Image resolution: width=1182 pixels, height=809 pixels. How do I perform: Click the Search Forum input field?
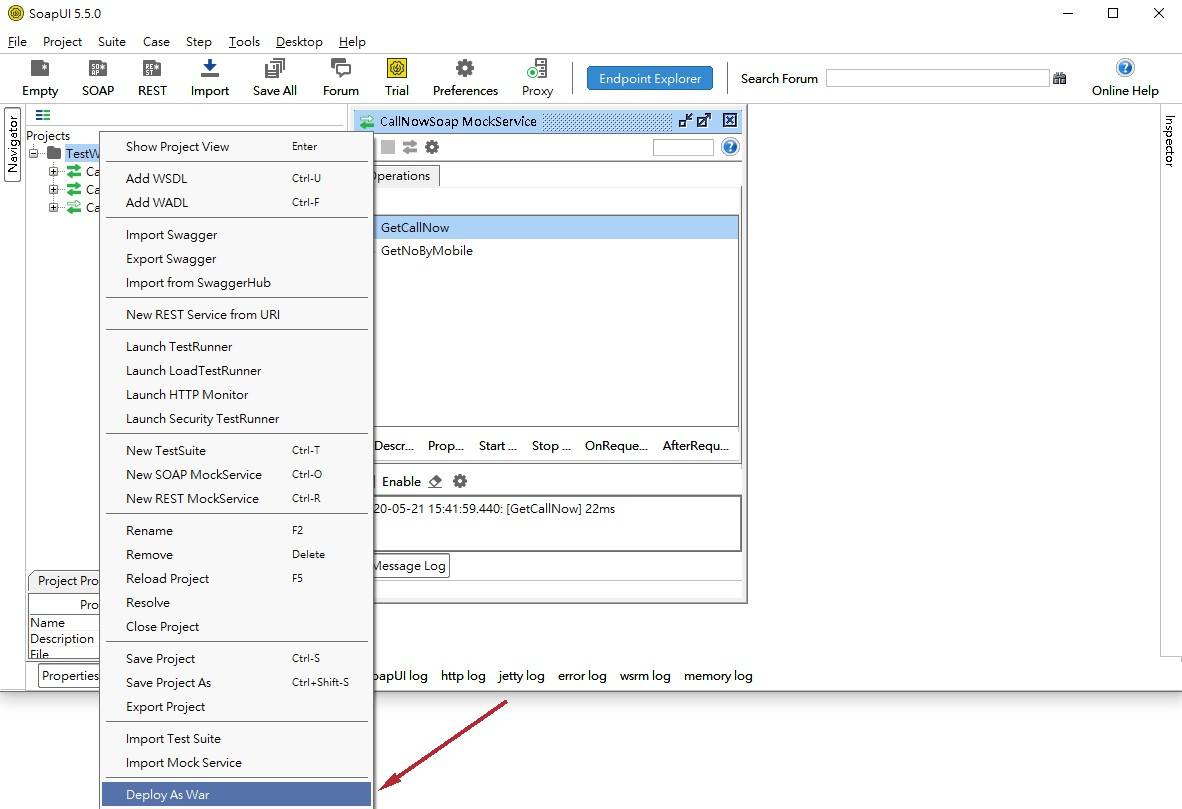tap(937, 78)
